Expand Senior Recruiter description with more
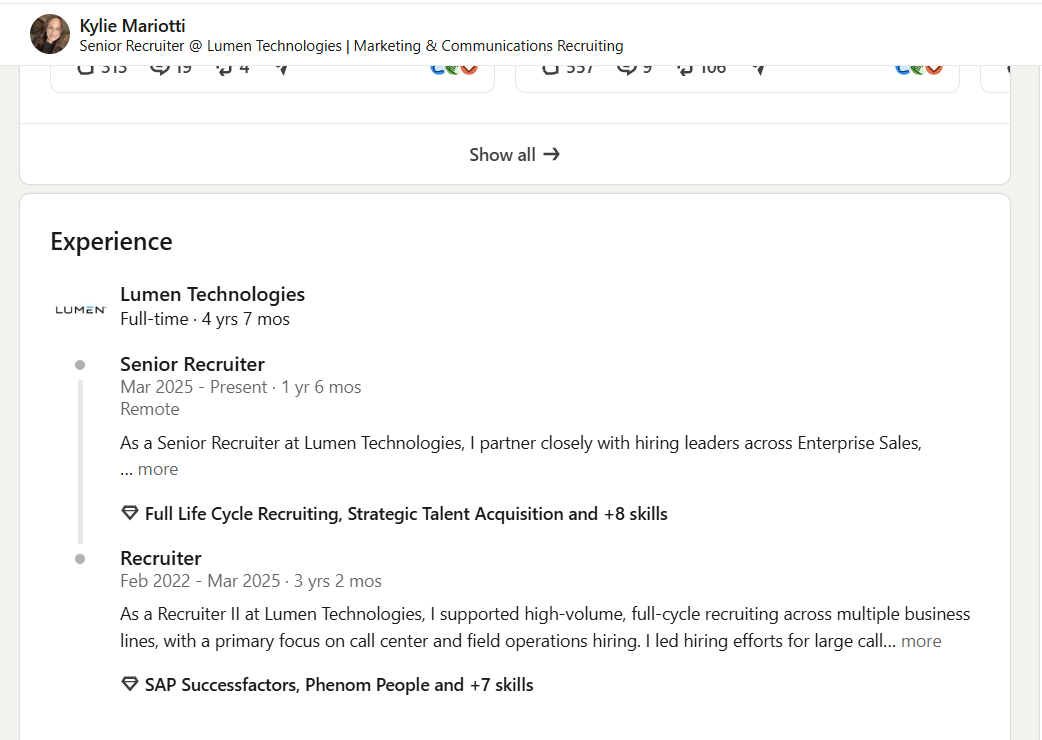The width and height of the screenshot is (1042, 740). tap(157, 469)
